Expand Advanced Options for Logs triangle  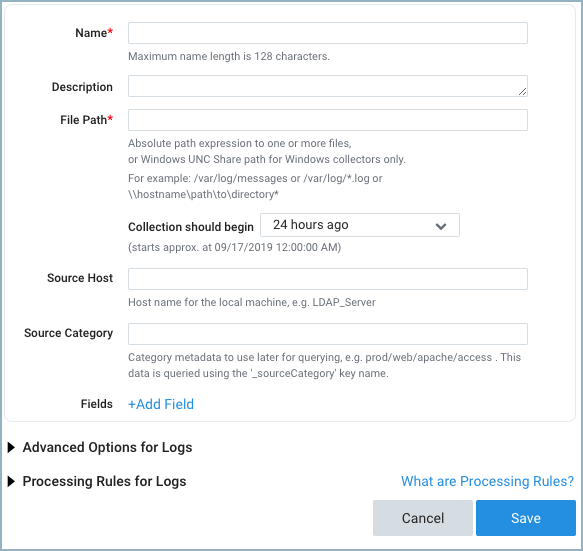click(12, 447)
